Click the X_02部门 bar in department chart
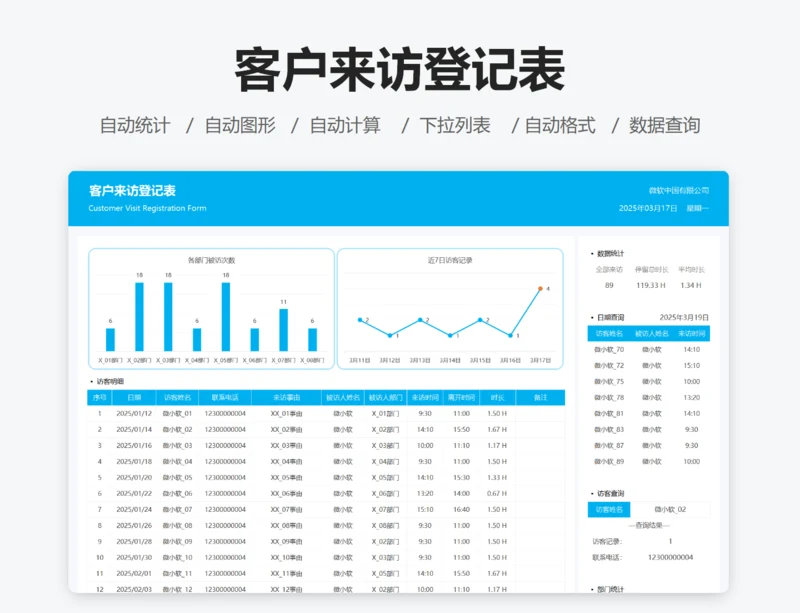Screen dimensions: 800x613 (x=139, y=316)
